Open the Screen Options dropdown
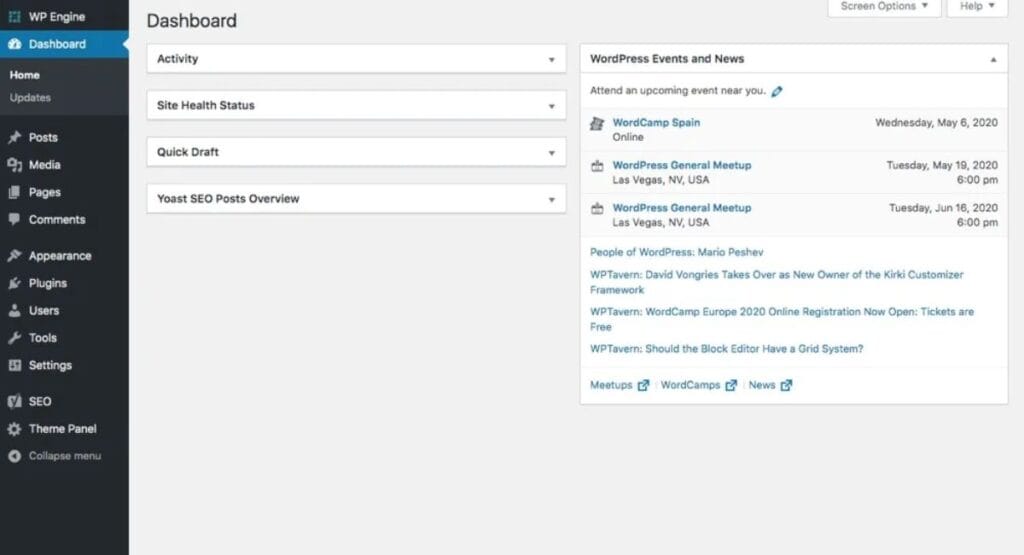This screenshot has width=1024, height=555. pyautogui.click(x=884, y=7)
